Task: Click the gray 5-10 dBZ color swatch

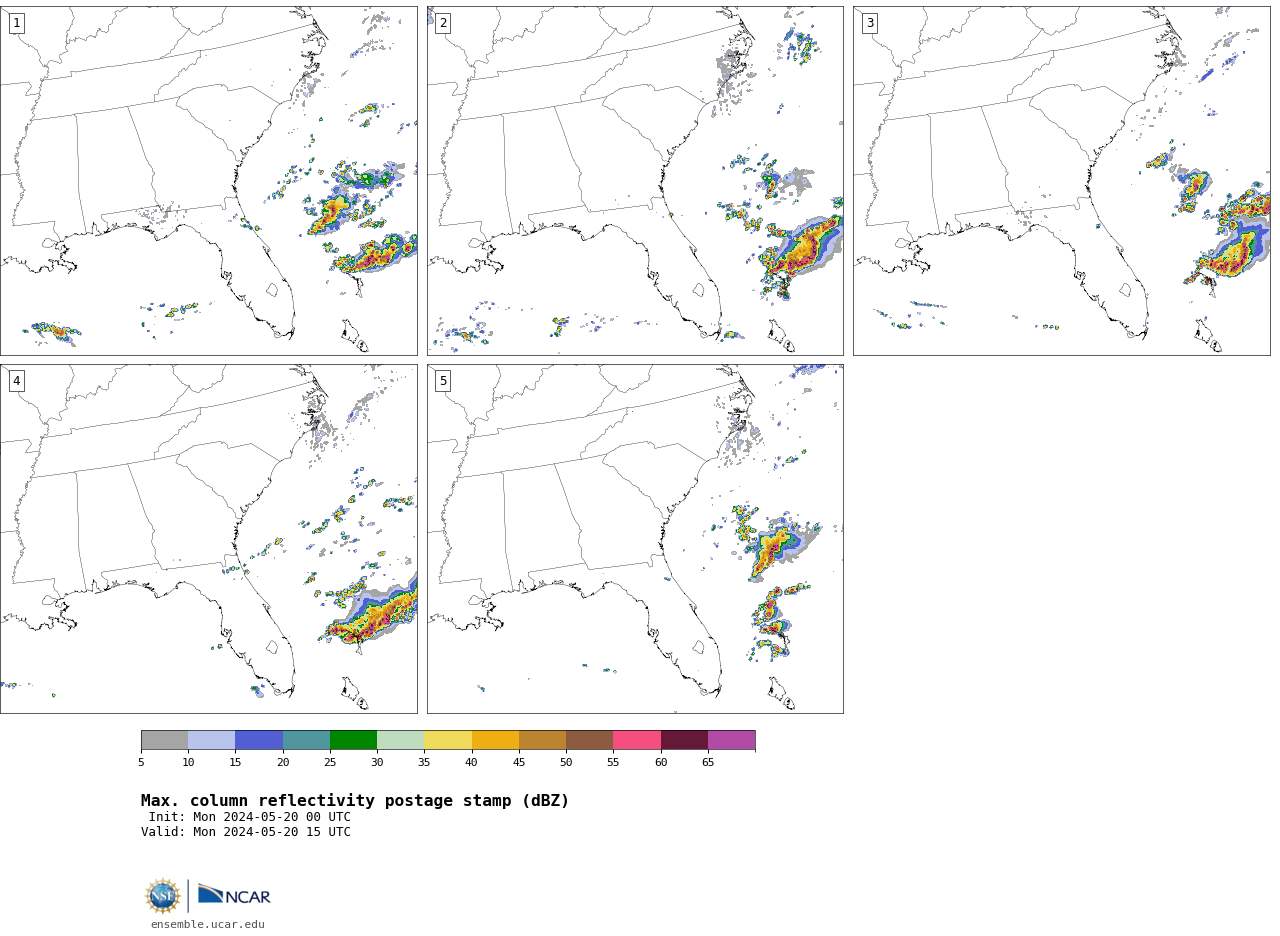Action: [x=164, y=740]
